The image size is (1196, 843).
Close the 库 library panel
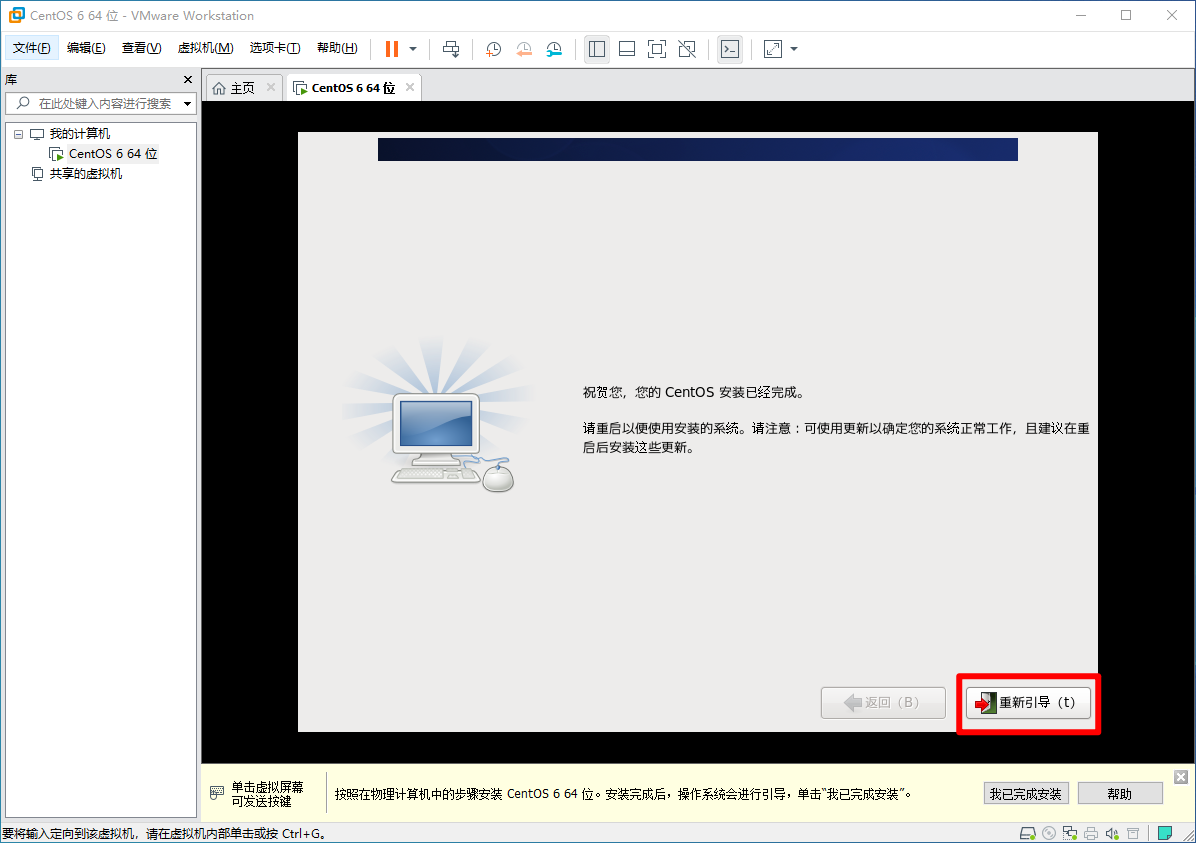pos(188,79)
